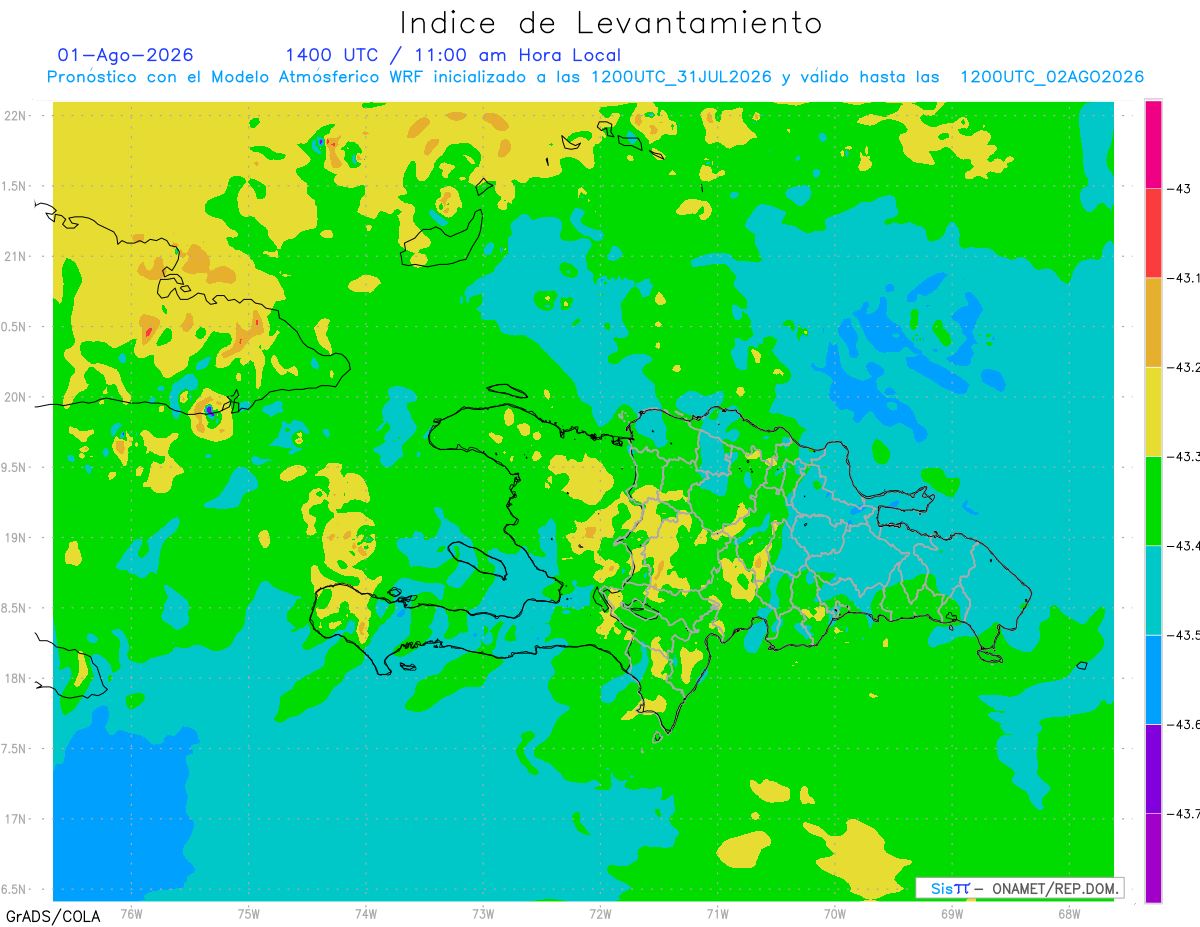
Task: Click the legend value -43.7
Action: (1183, 814)
